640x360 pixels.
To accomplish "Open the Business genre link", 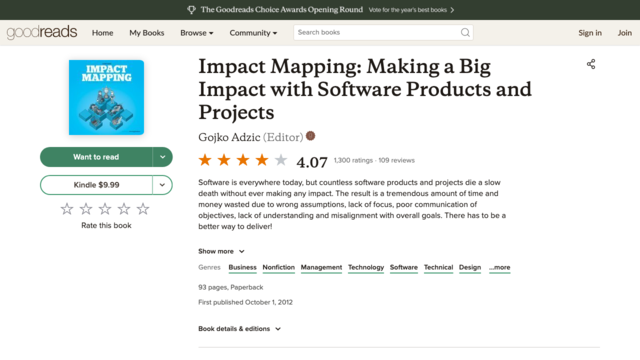I will 242,267.
